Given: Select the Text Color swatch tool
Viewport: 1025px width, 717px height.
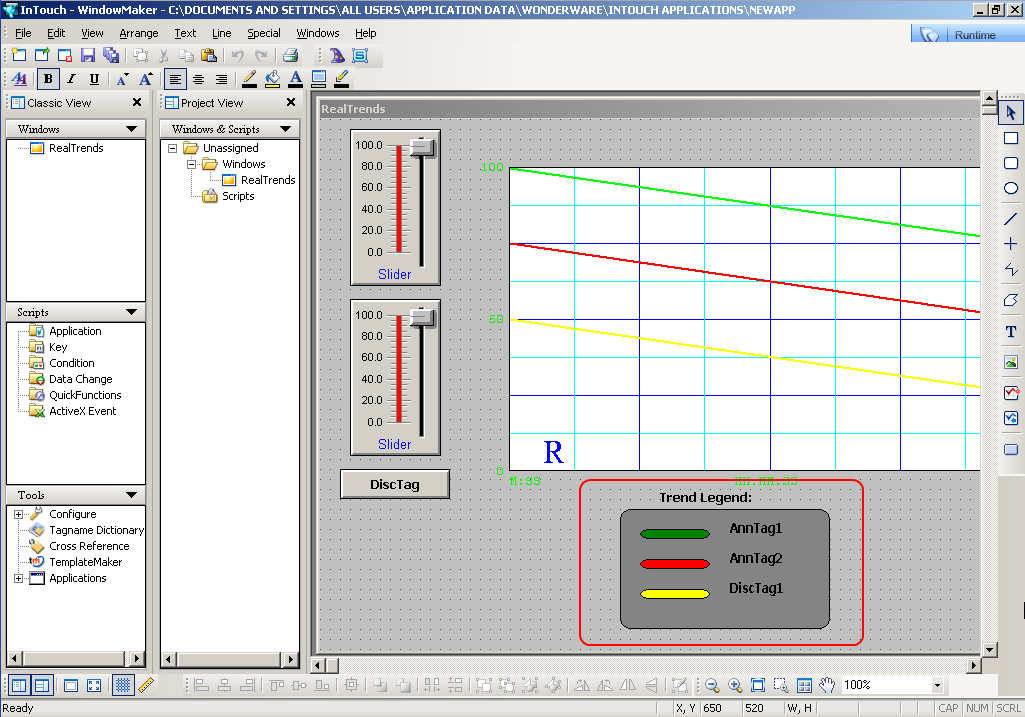Looking at the screenshot, I should [x=295, y=79].
